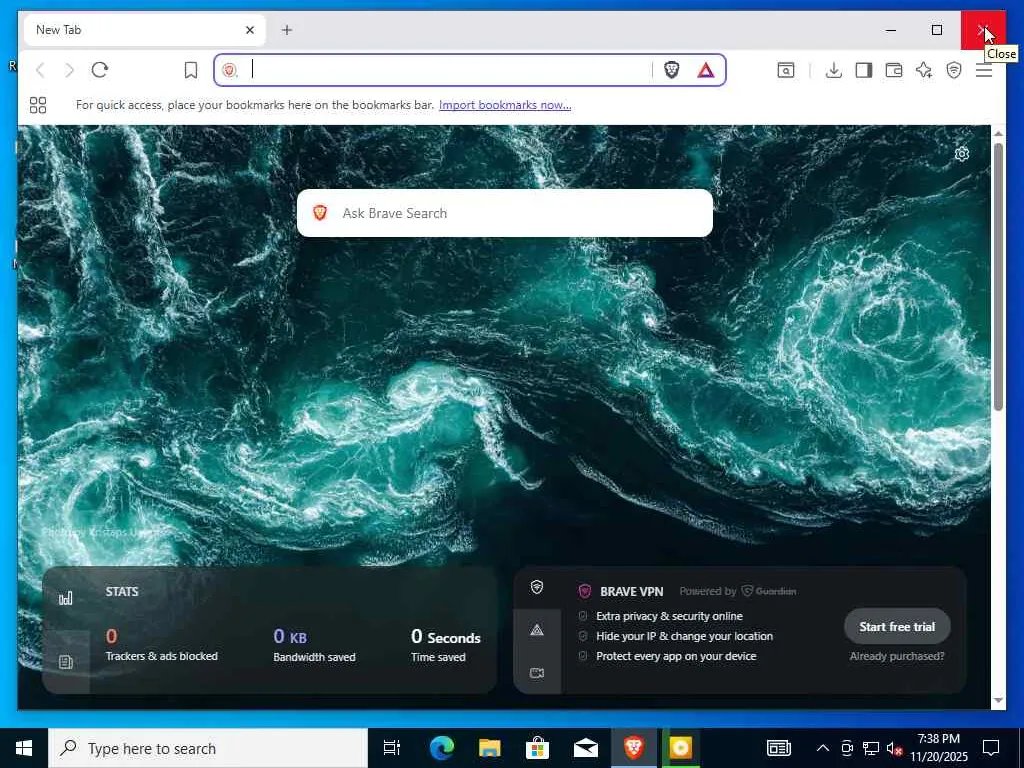Click Time saved stat
The height and width of the screenshot is (768, 1024).
point(445,645)
